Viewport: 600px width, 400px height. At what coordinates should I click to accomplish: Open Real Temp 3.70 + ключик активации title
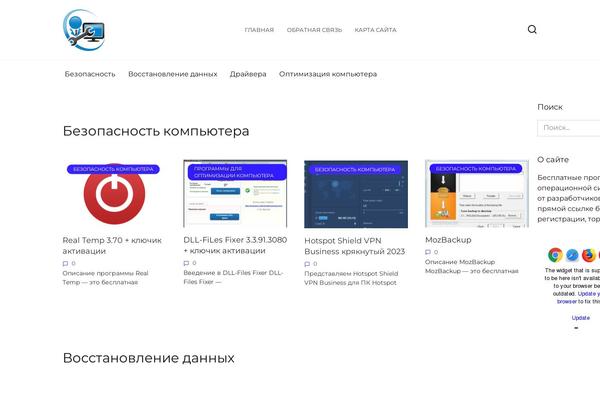[x=112, y=246]
